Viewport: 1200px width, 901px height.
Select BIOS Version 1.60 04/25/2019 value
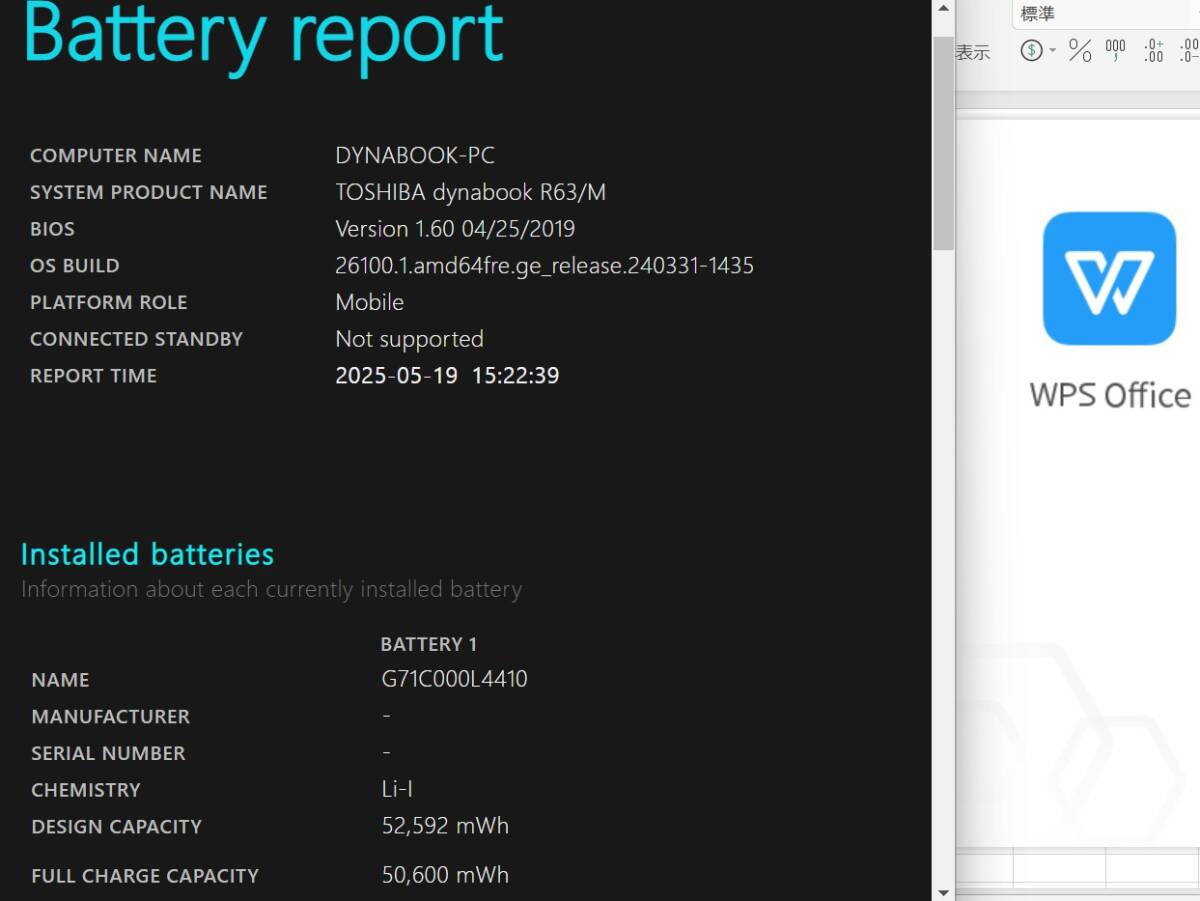[455, 229]
